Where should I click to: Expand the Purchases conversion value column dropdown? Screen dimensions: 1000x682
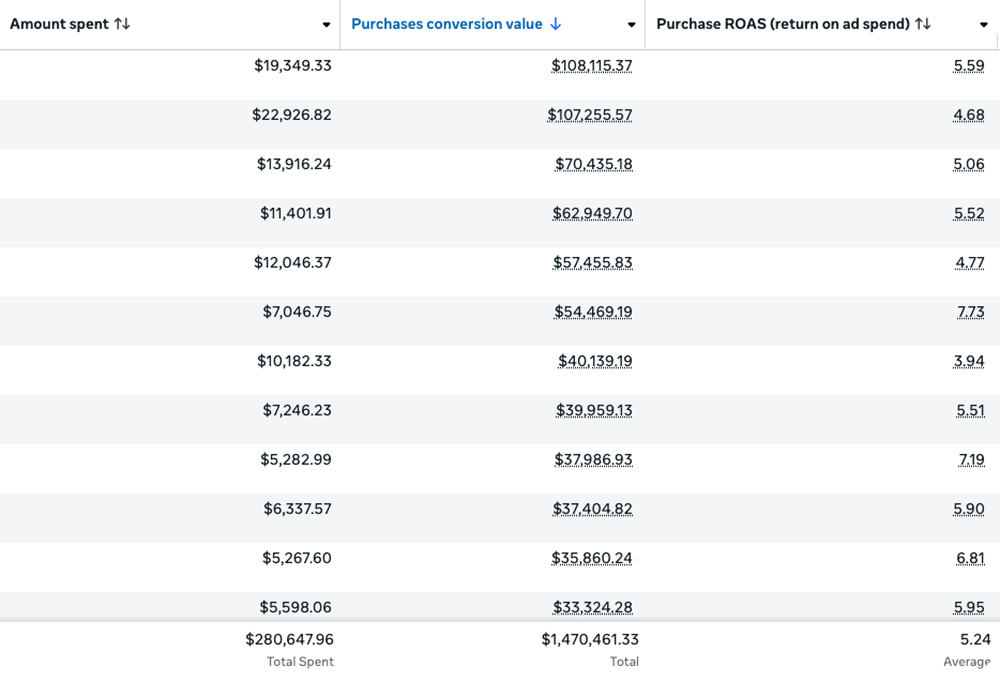631,25
